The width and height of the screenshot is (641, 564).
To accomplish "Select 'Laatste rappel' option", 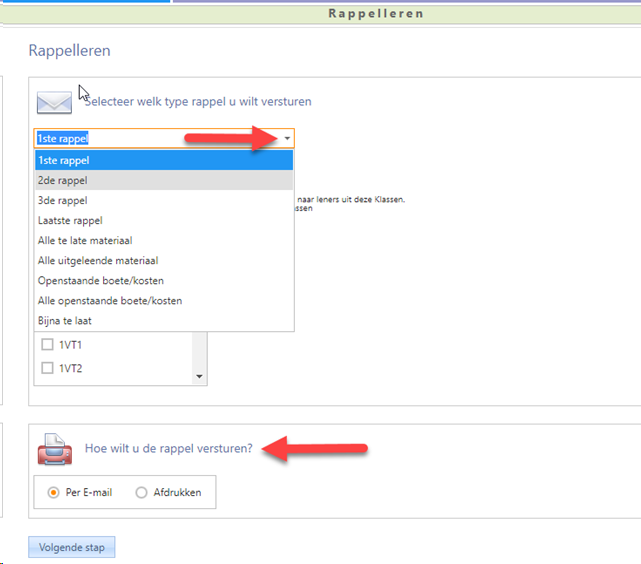I will [70, 221].
